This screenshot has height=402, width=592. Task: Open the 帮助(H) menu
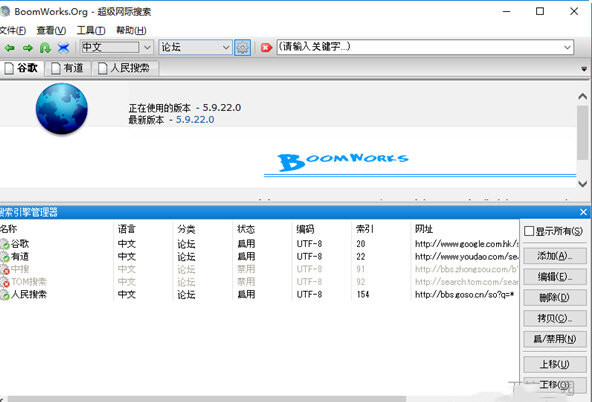[x=131, y=31]
